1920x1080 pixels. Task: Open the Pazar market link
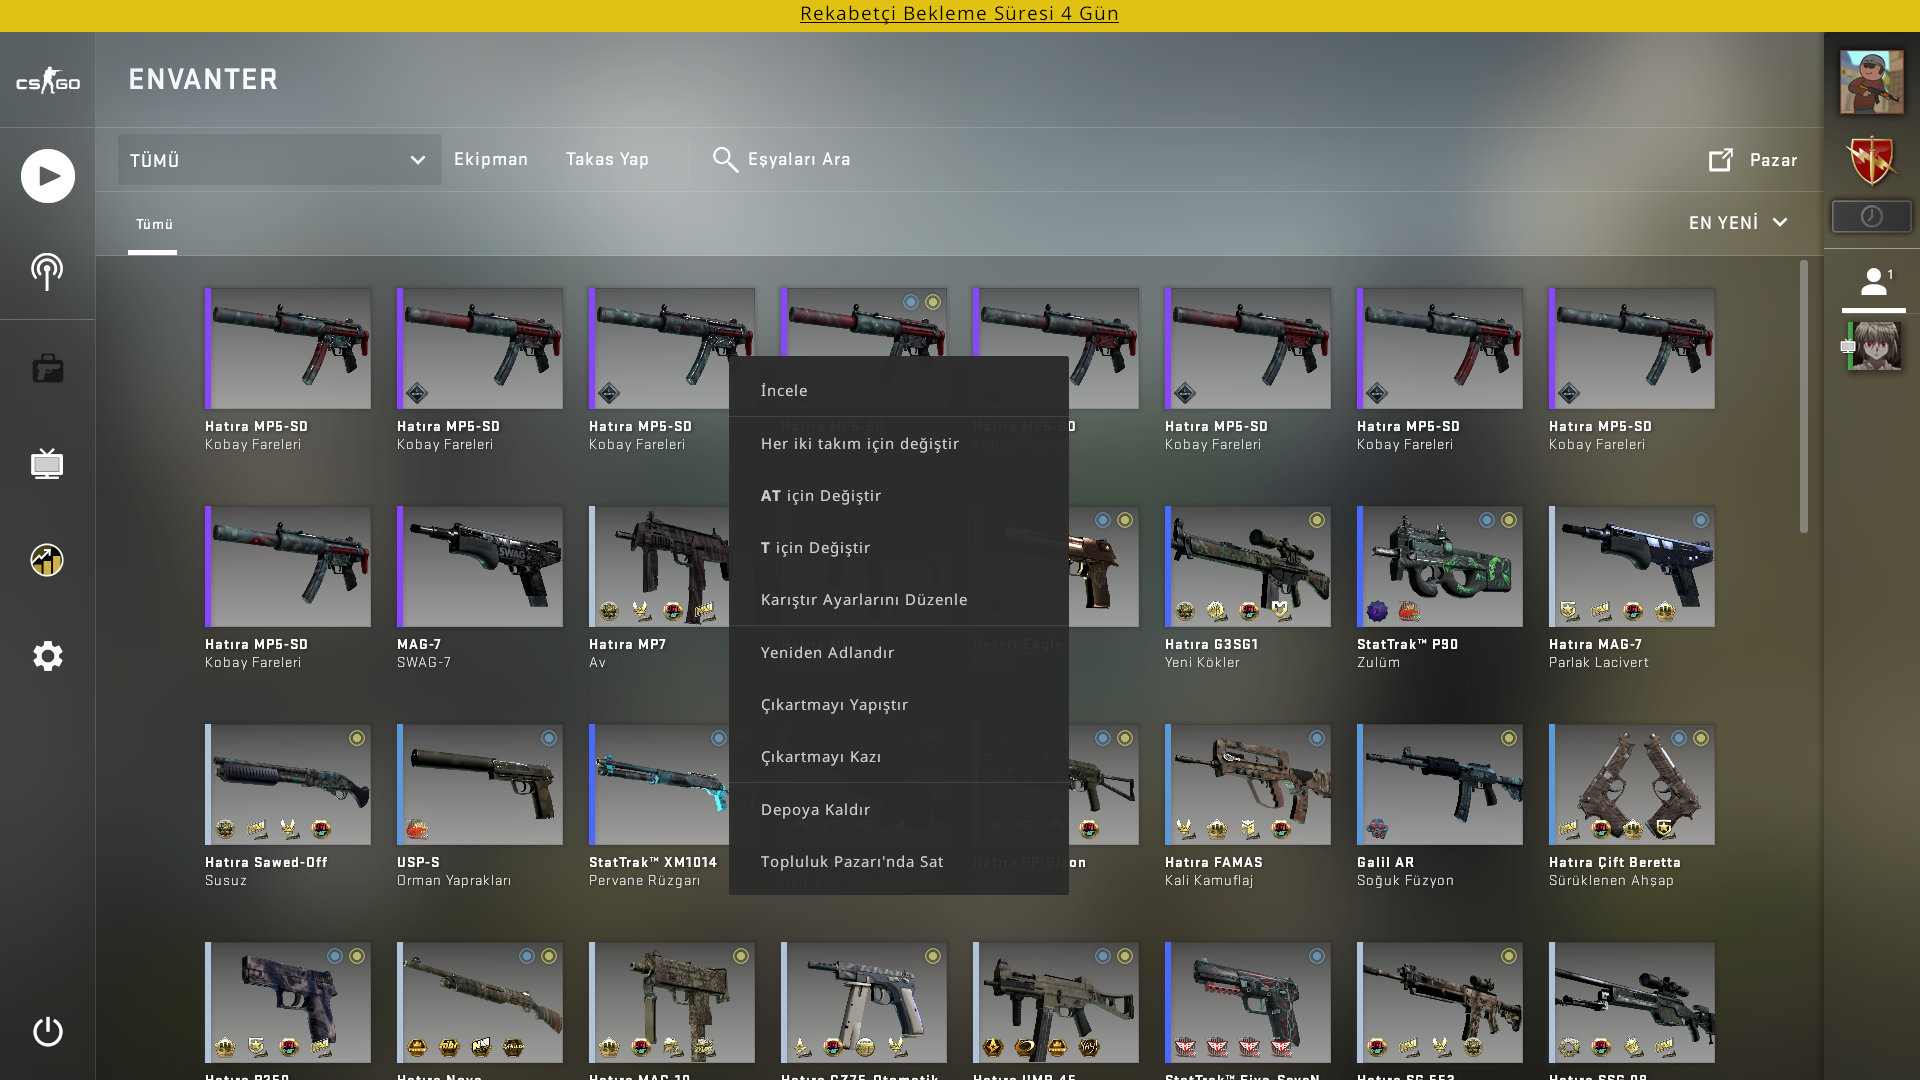[x=1753, y=160]
